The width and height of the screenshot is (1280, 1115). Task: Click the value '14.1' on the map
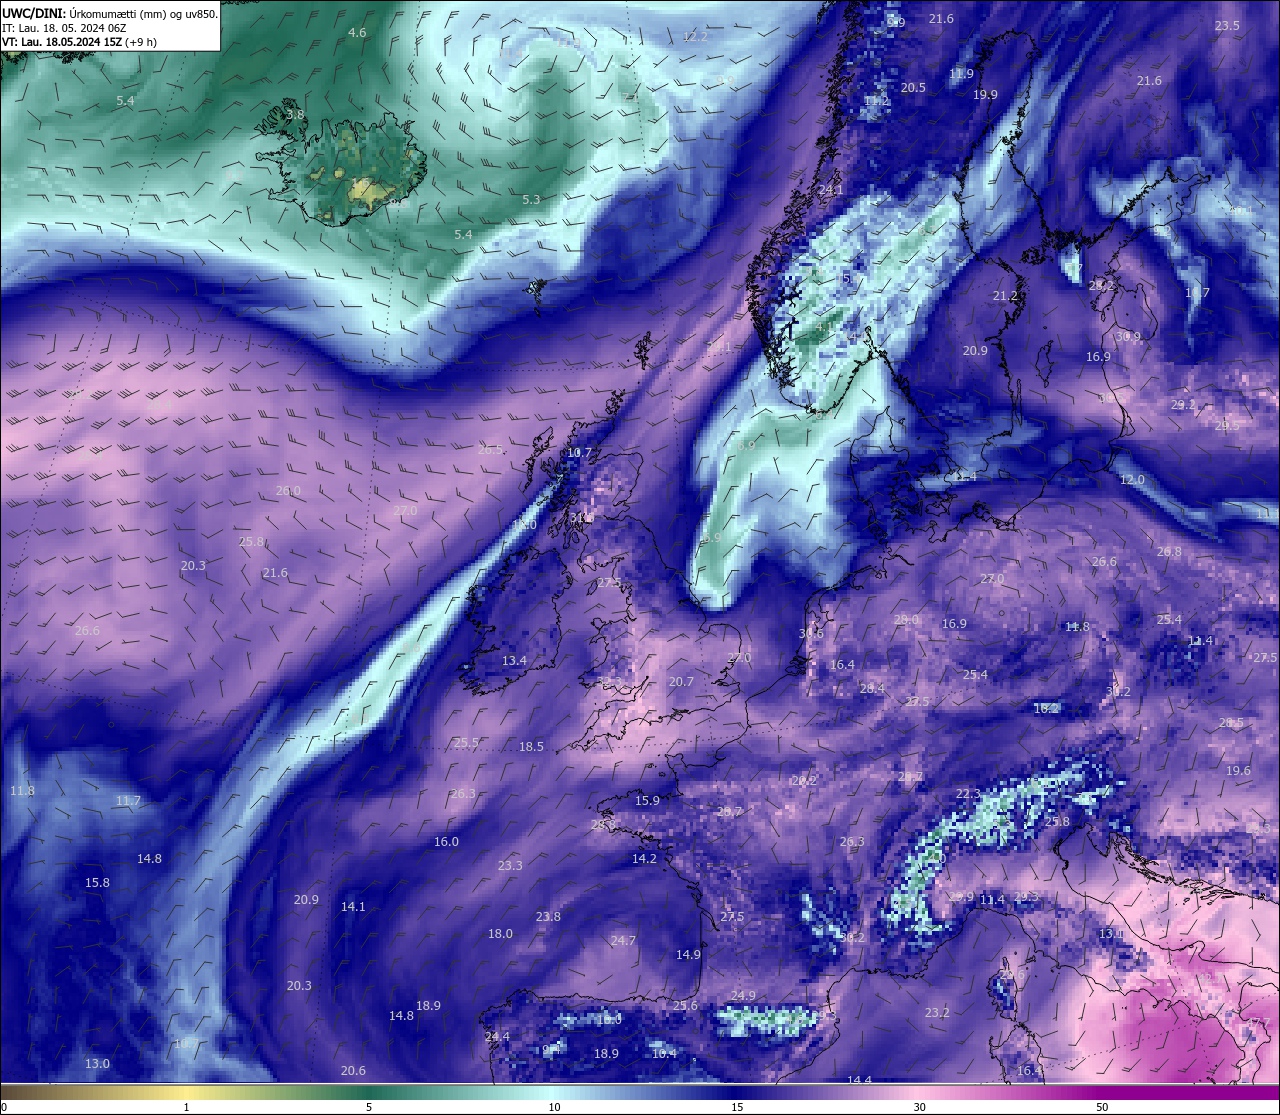coord(353,907)
